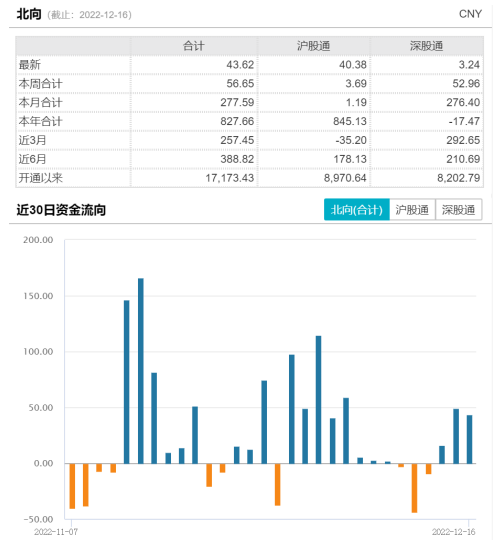Click the value 52.96 in 本周合计 row
The width and height of the screenshot is (500, 540).
pyautogui.click(x=466, y=84)
